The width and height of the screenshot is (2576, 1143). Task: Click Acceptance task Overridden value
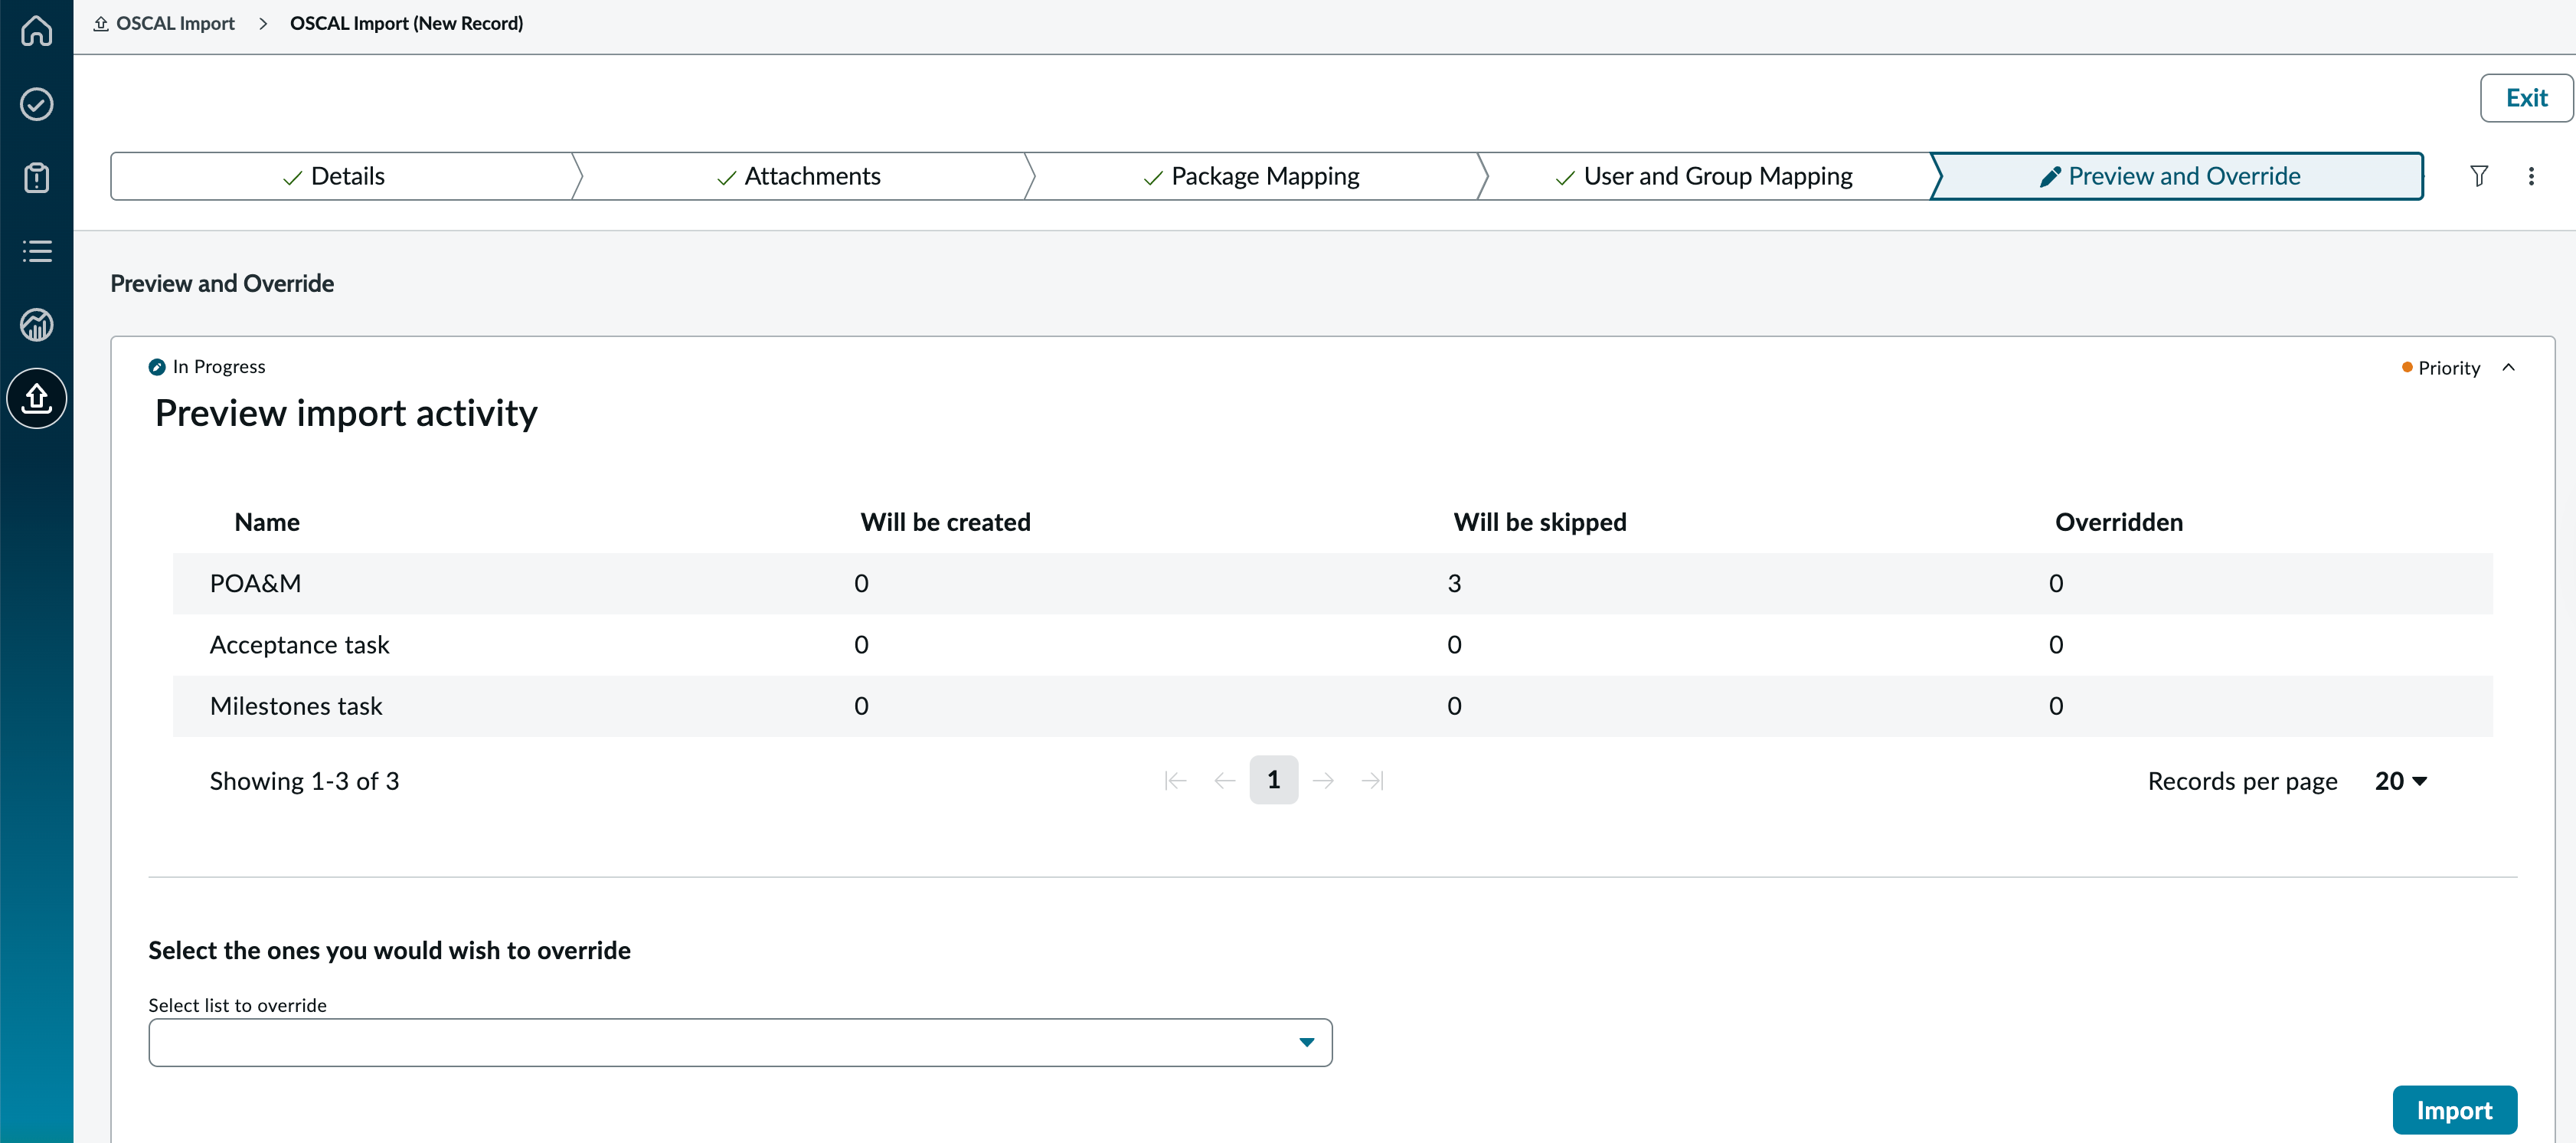pyautogui.click(x=2055, y=645)
